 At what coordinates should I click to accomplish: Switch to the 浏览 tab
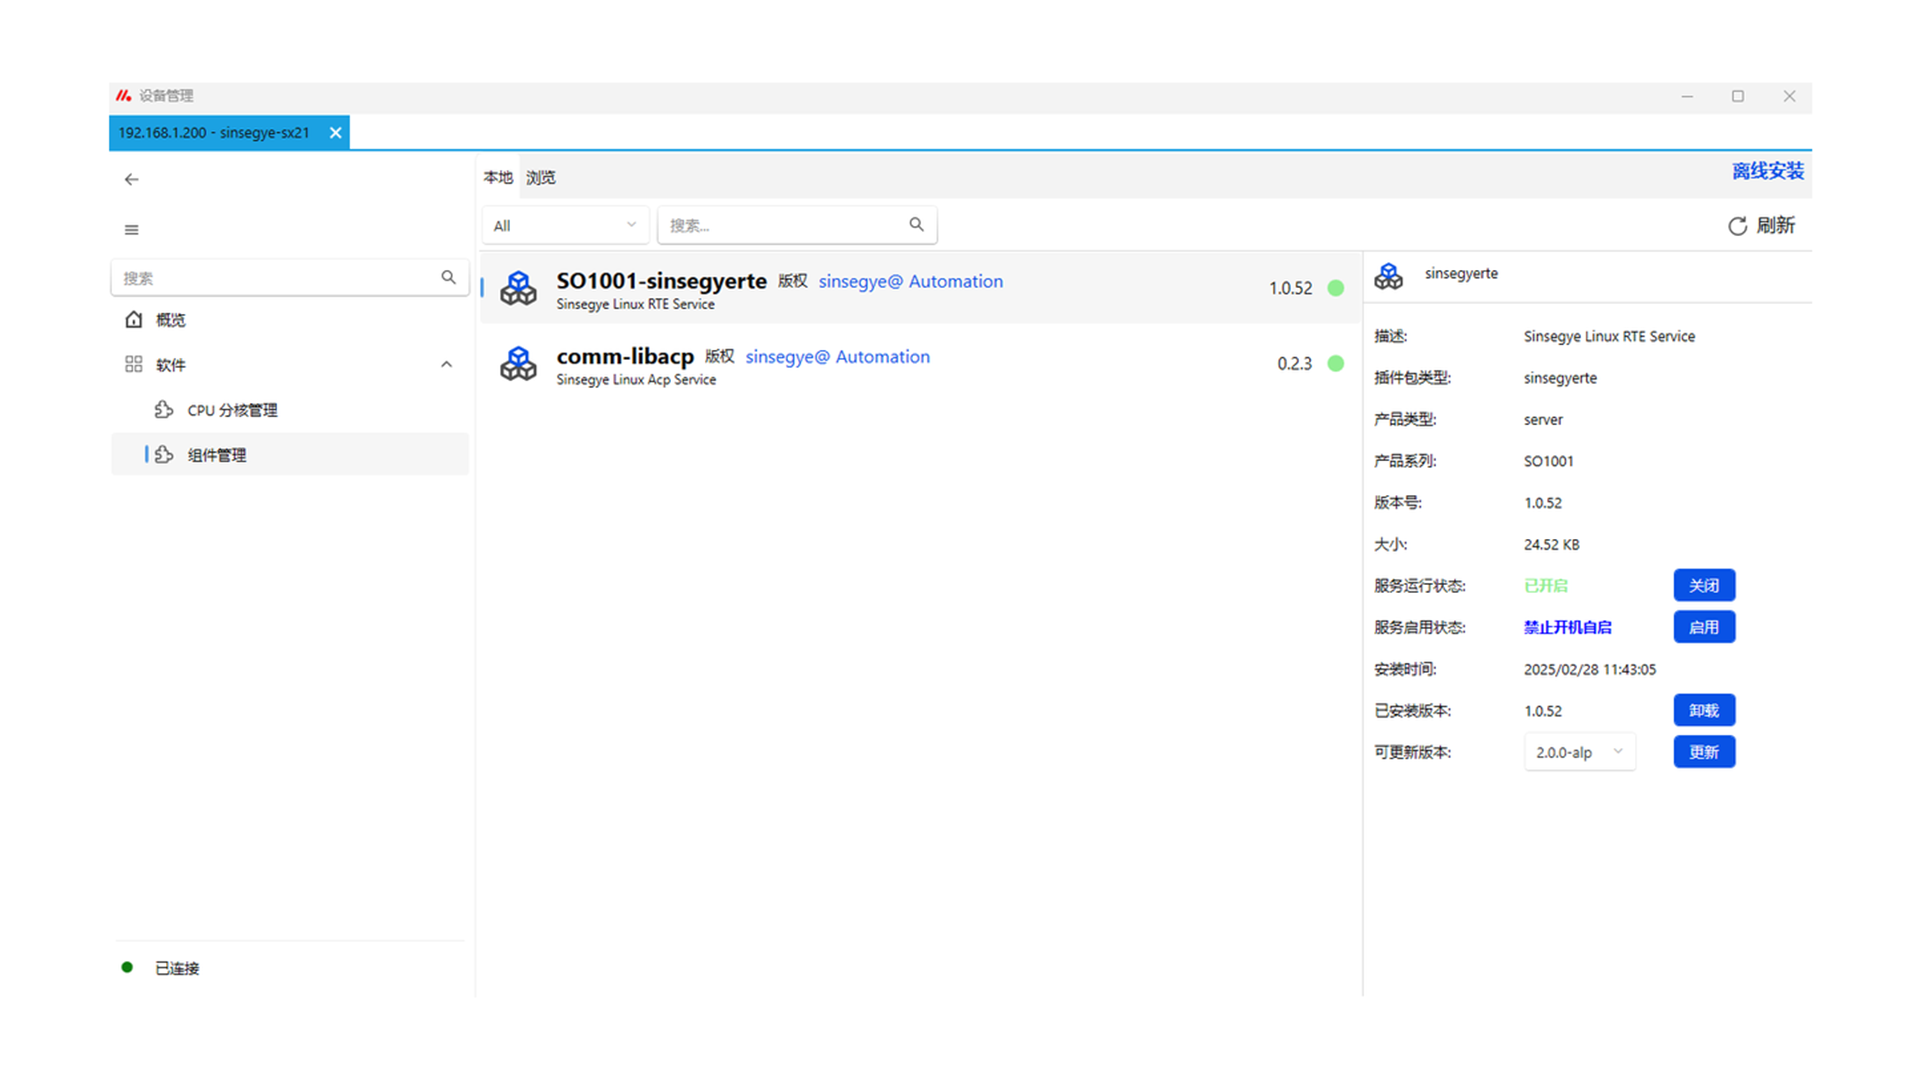tap(541, 178)
